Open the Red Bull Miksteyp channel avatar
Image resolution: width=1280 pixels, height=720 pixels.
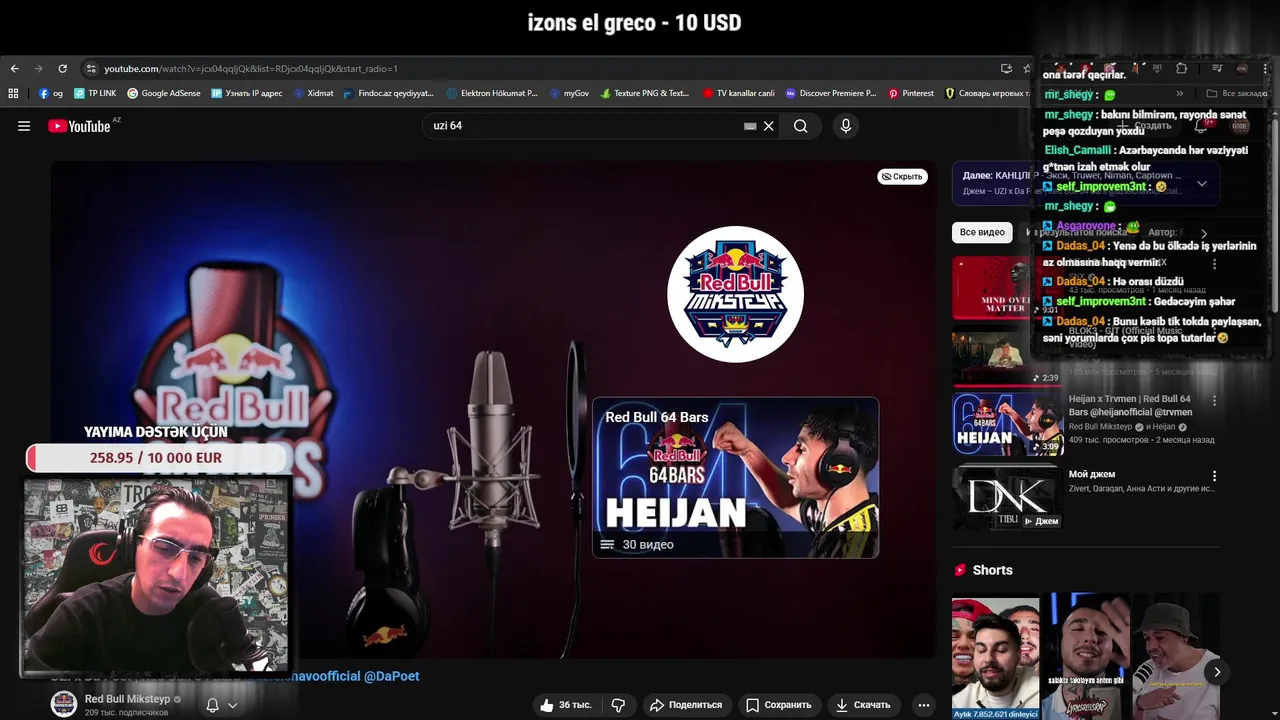[64, 704]
